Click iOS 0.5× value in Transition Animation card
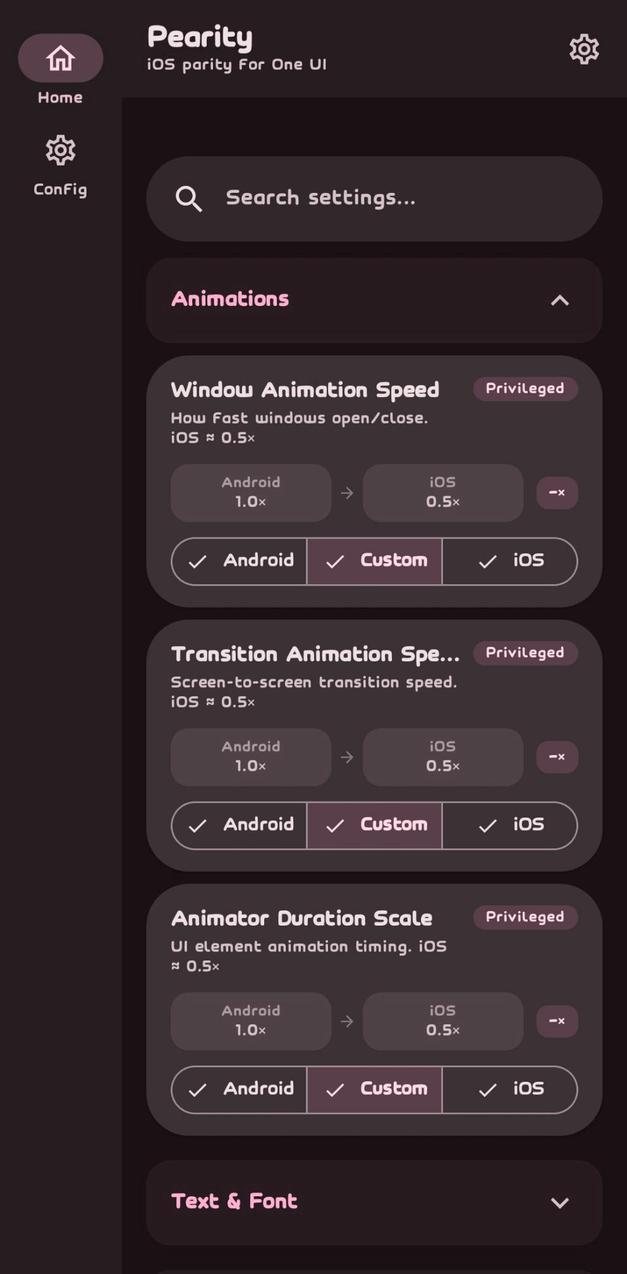The height and width of the screenshot is (1274, 627). click(x=443, y=757)
